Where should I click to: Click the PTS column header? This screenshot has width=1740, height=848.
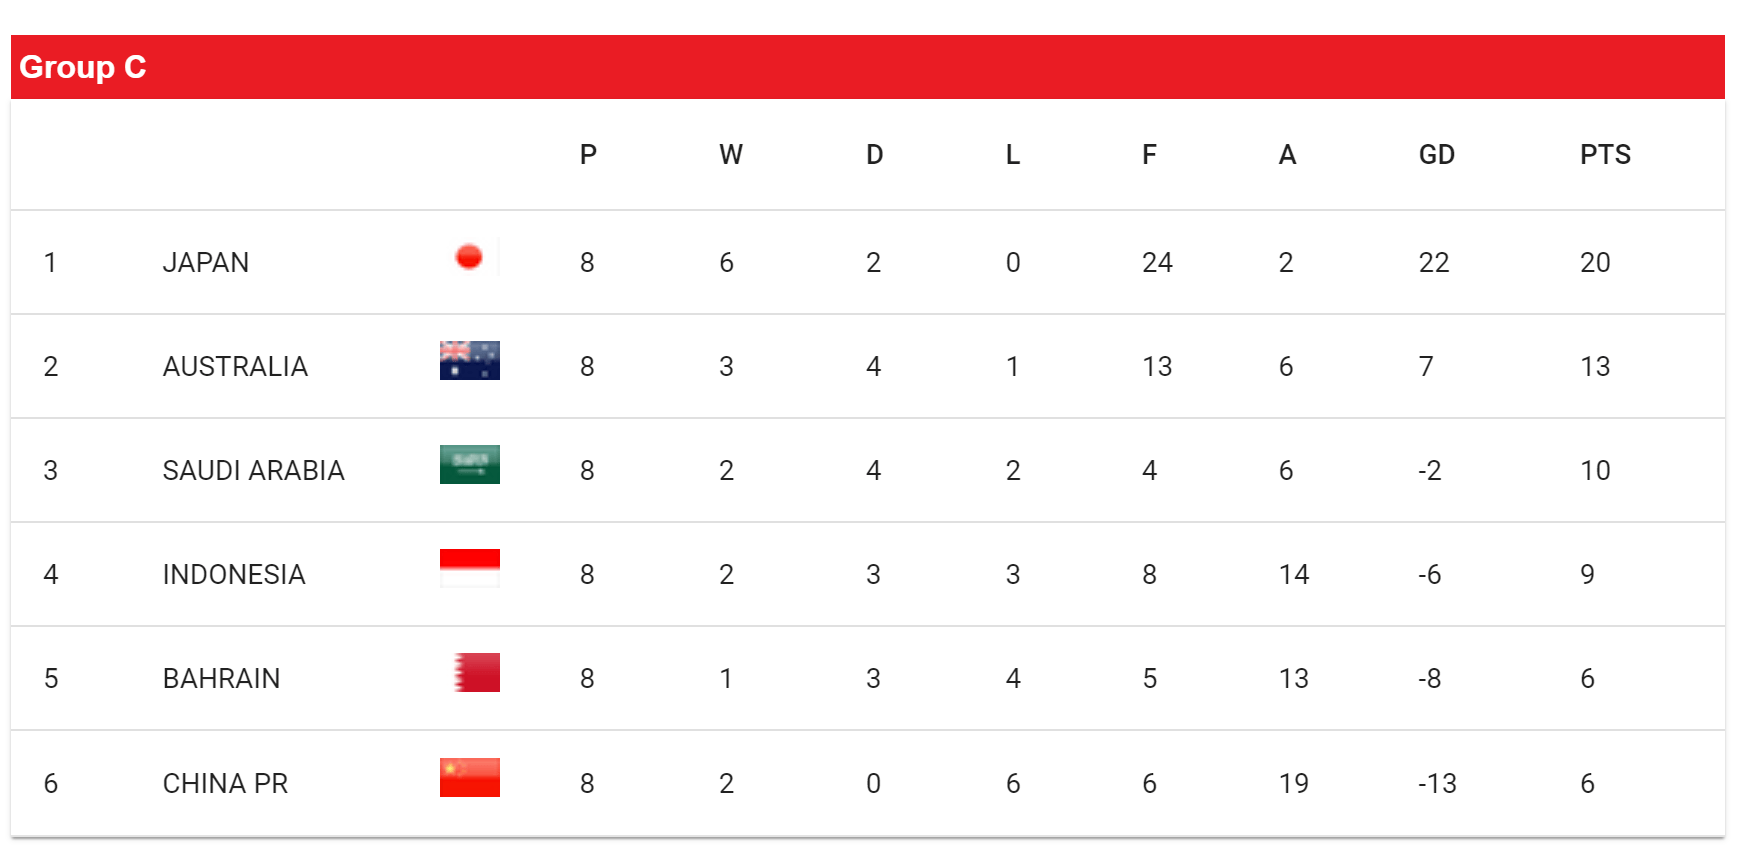(1605, 155)
